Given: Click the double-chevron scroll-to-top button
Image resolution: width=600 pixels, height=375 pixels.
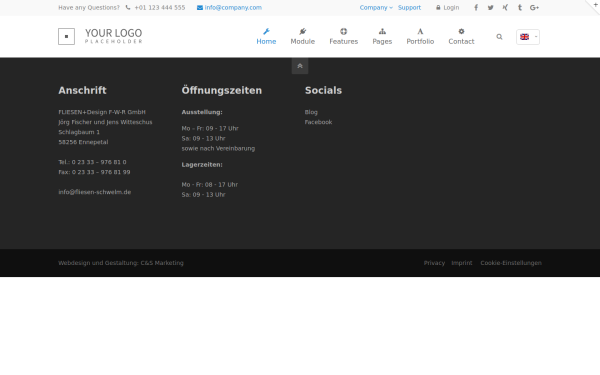Looking at the screenshot, I should point(300,66).
